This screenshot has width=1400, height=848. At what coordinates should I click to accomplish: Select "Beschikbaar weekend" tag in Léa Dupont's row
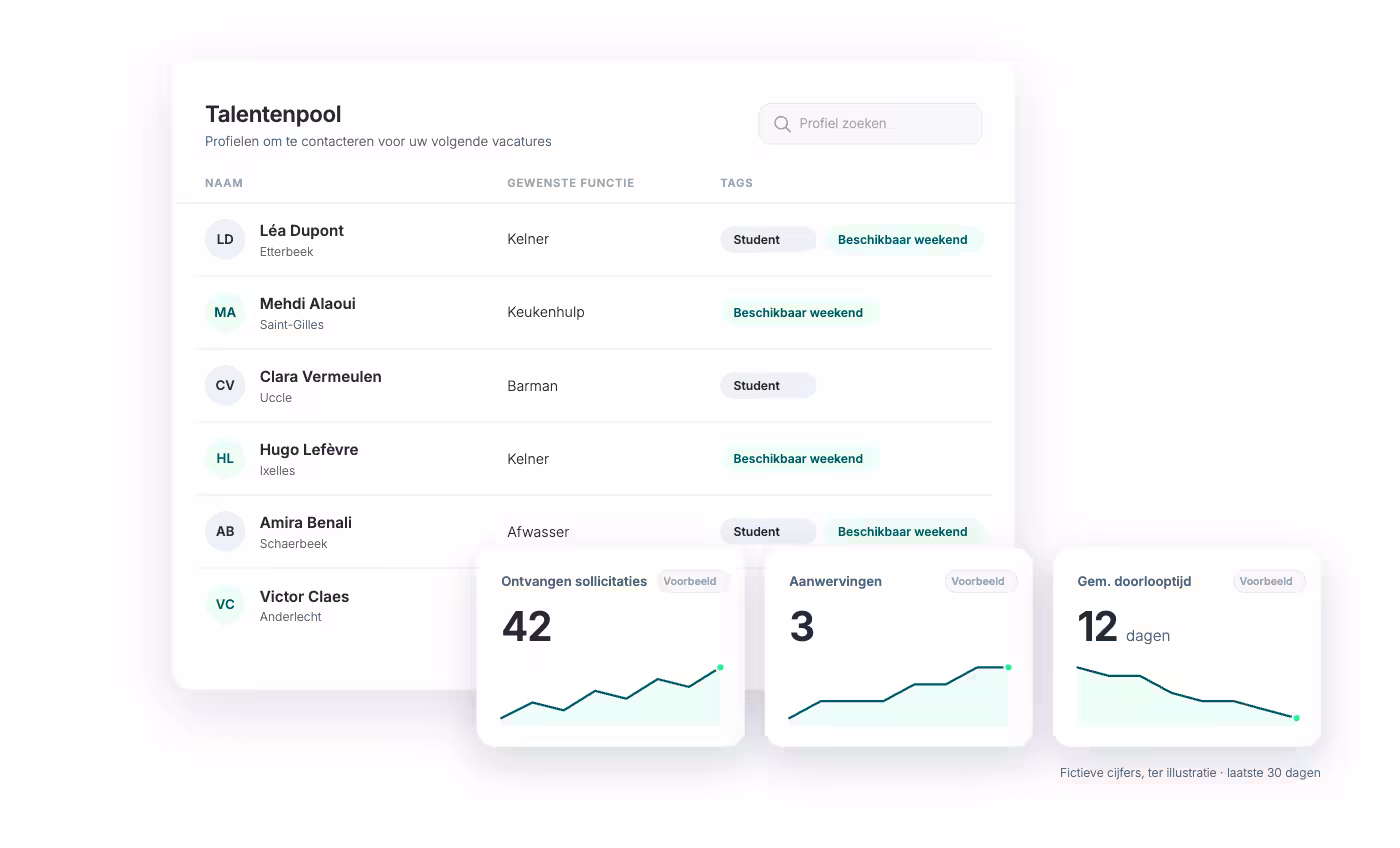903,240
